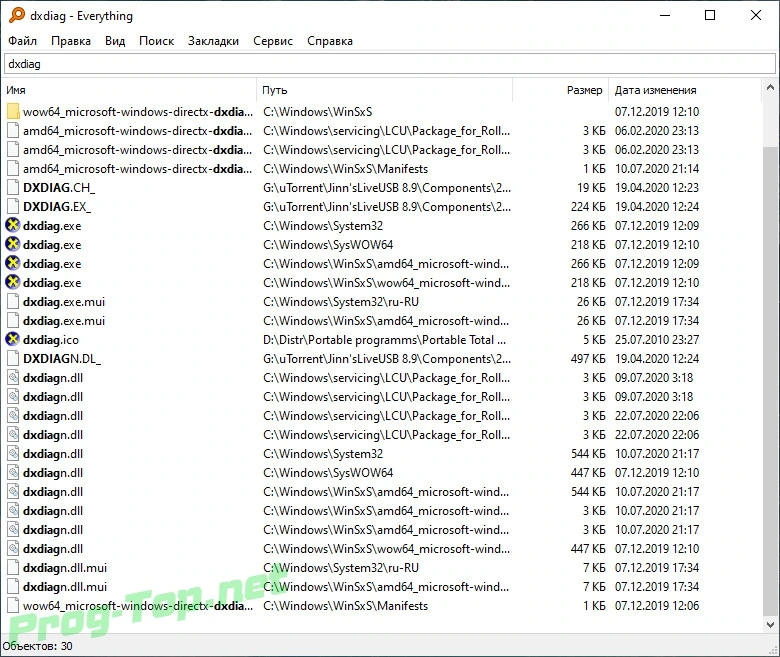780x657 pixels.
Task: Click dxdiagn.dll.mui icon in System32\ru-RU row
Action: point(13,567)
